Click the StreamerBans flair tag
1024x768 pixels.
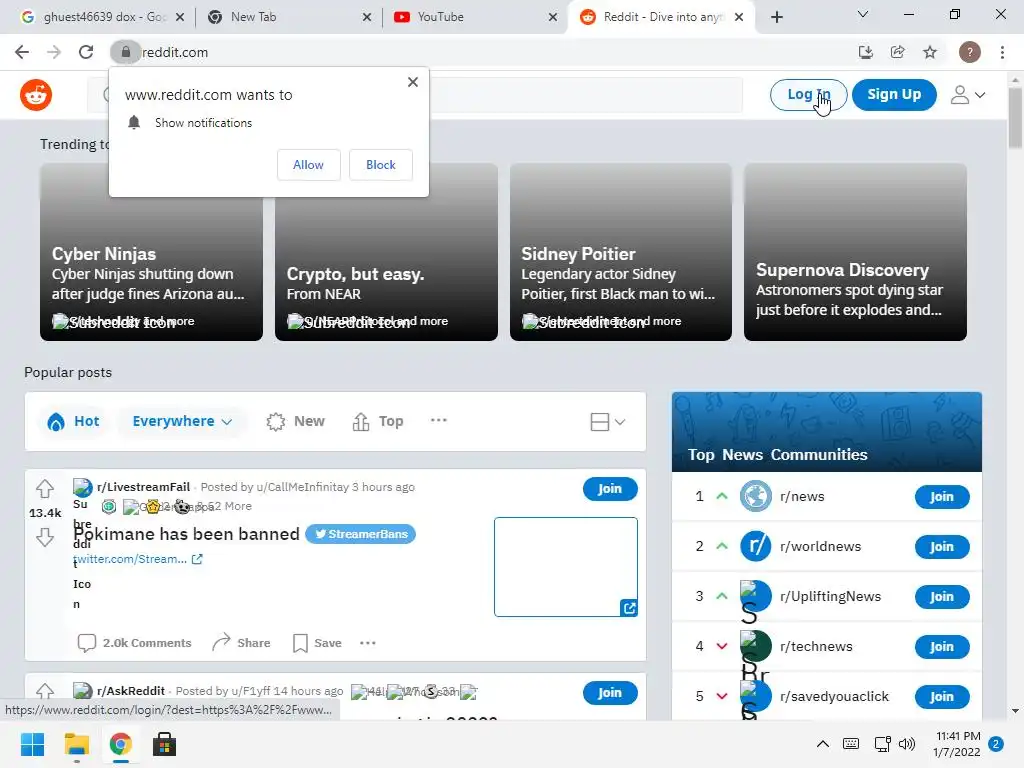[360, 534]
